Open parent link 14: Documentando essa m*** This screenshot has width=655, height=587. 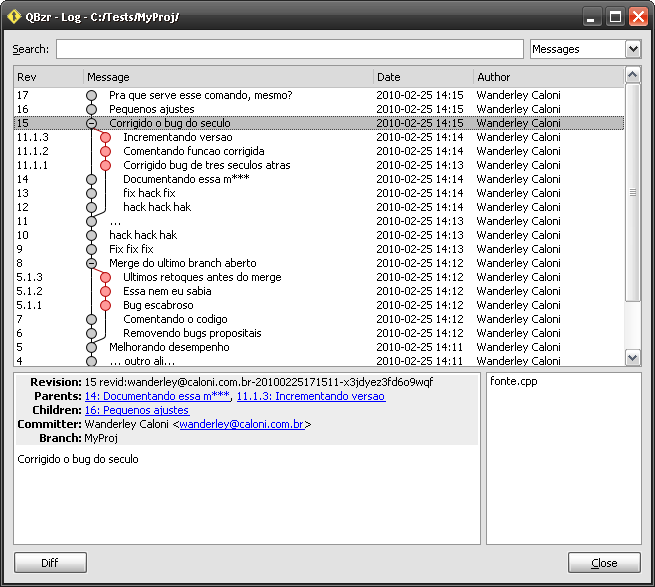point(157,396)
